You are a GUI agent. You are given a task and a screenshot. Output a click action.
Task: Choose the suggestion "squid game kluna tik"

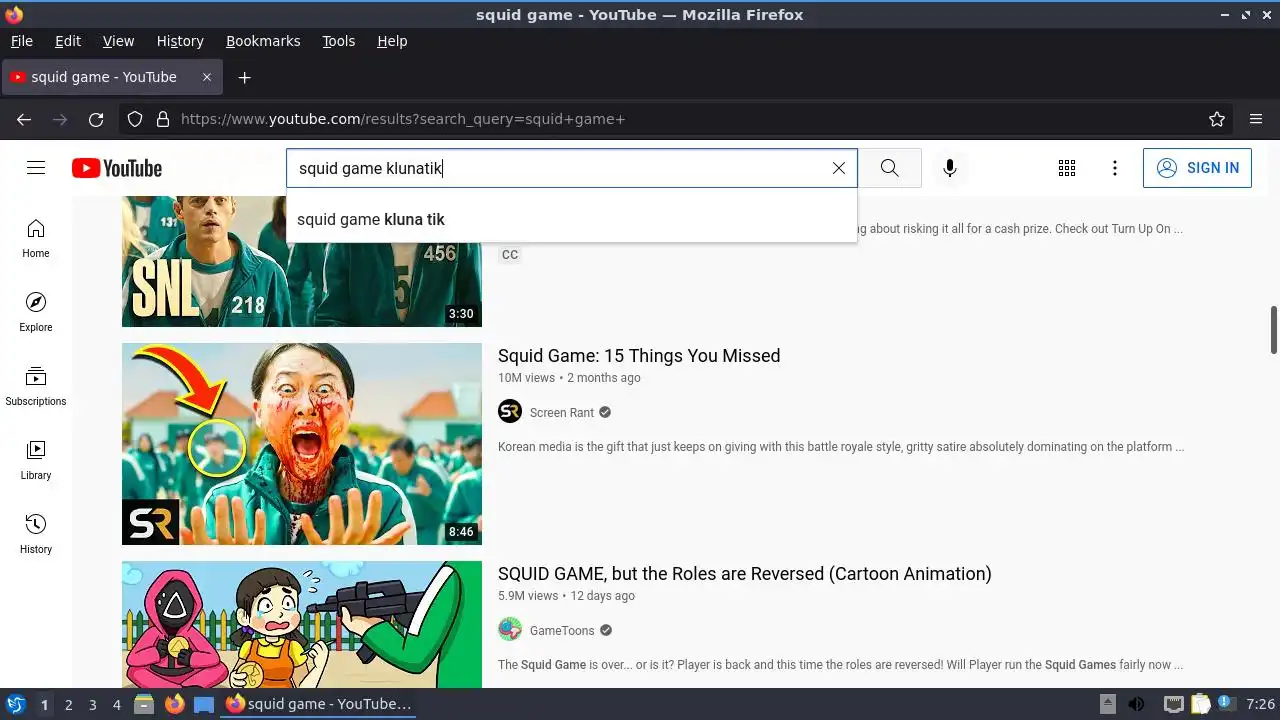coord(571,219)
